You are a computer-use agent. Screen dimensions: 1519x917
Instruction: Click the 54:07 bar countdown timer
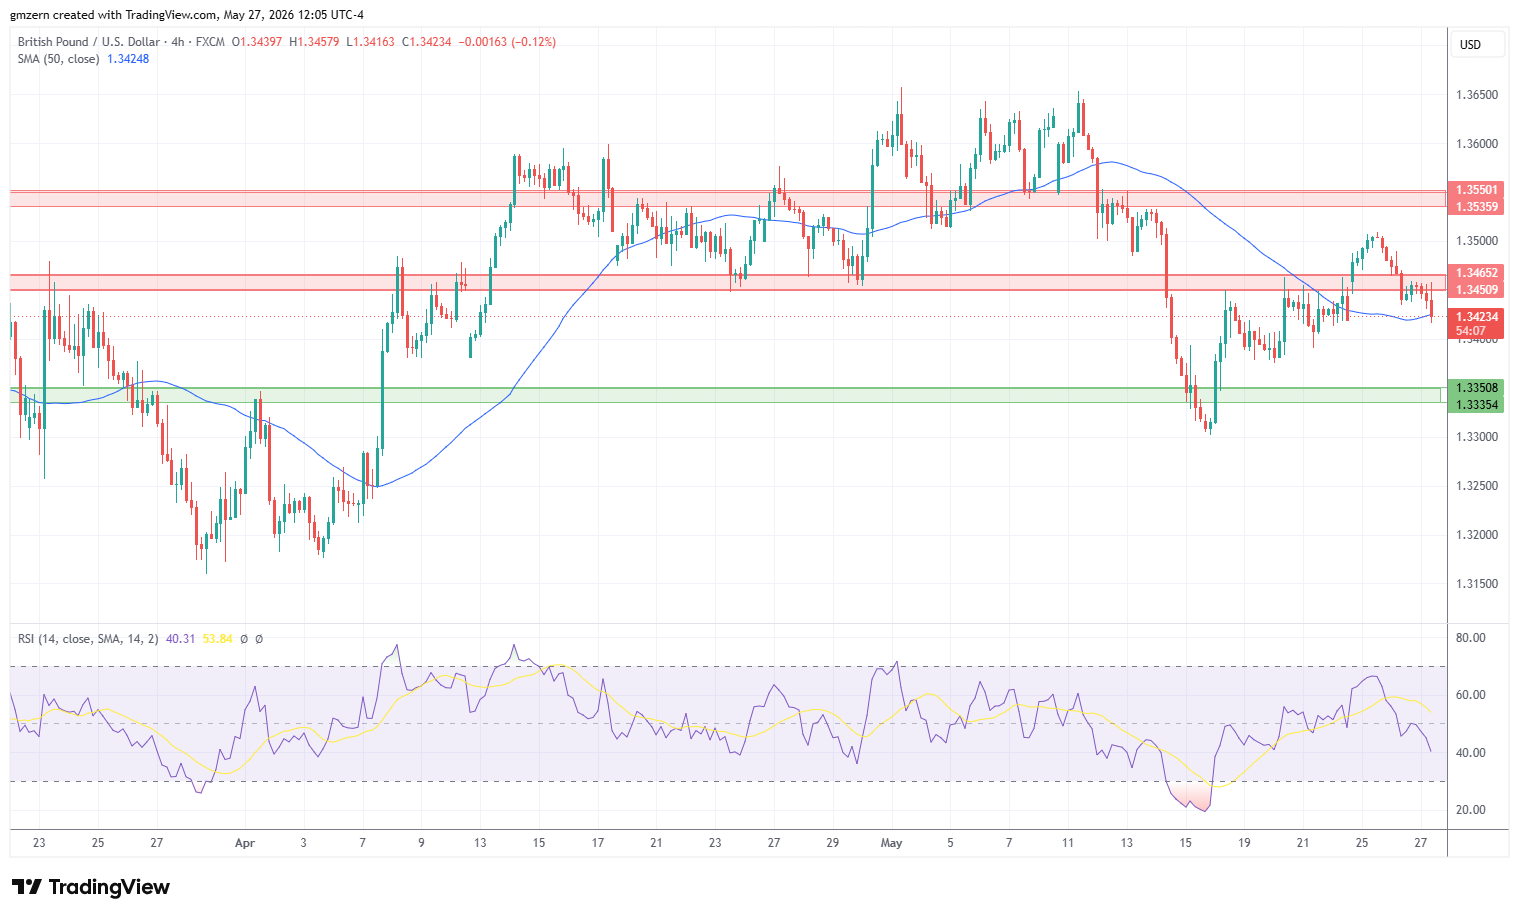click(x=1471, y=331)
